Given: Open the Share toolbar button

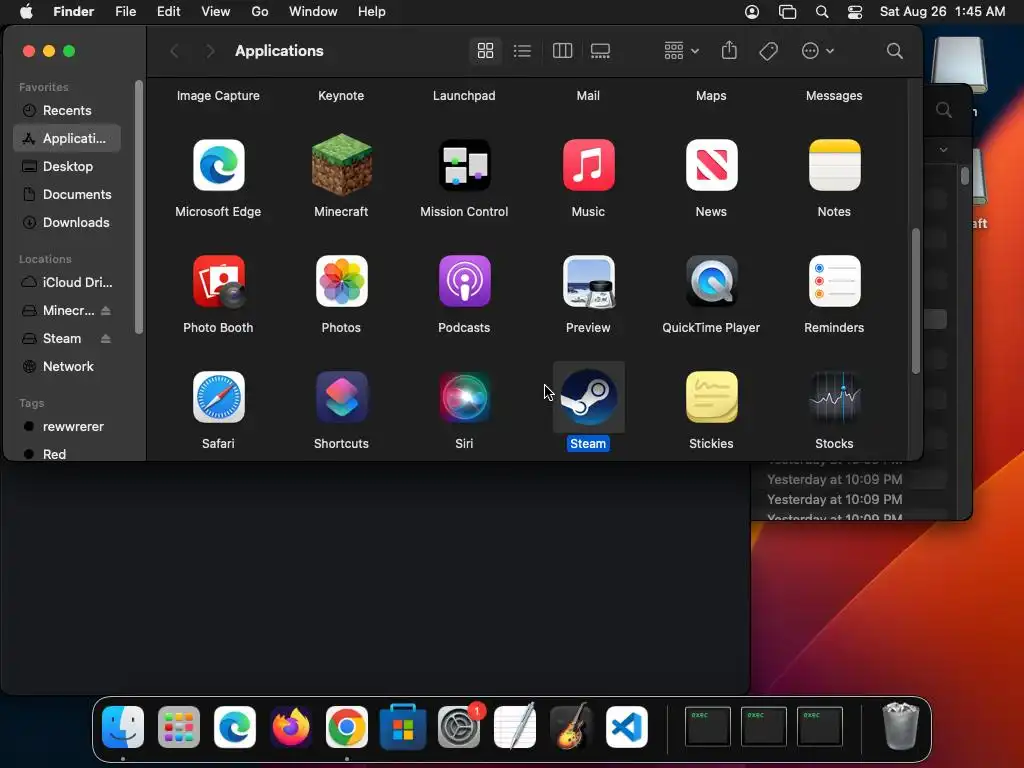Looking at the screenshot, I should click(x=729, y=51).
